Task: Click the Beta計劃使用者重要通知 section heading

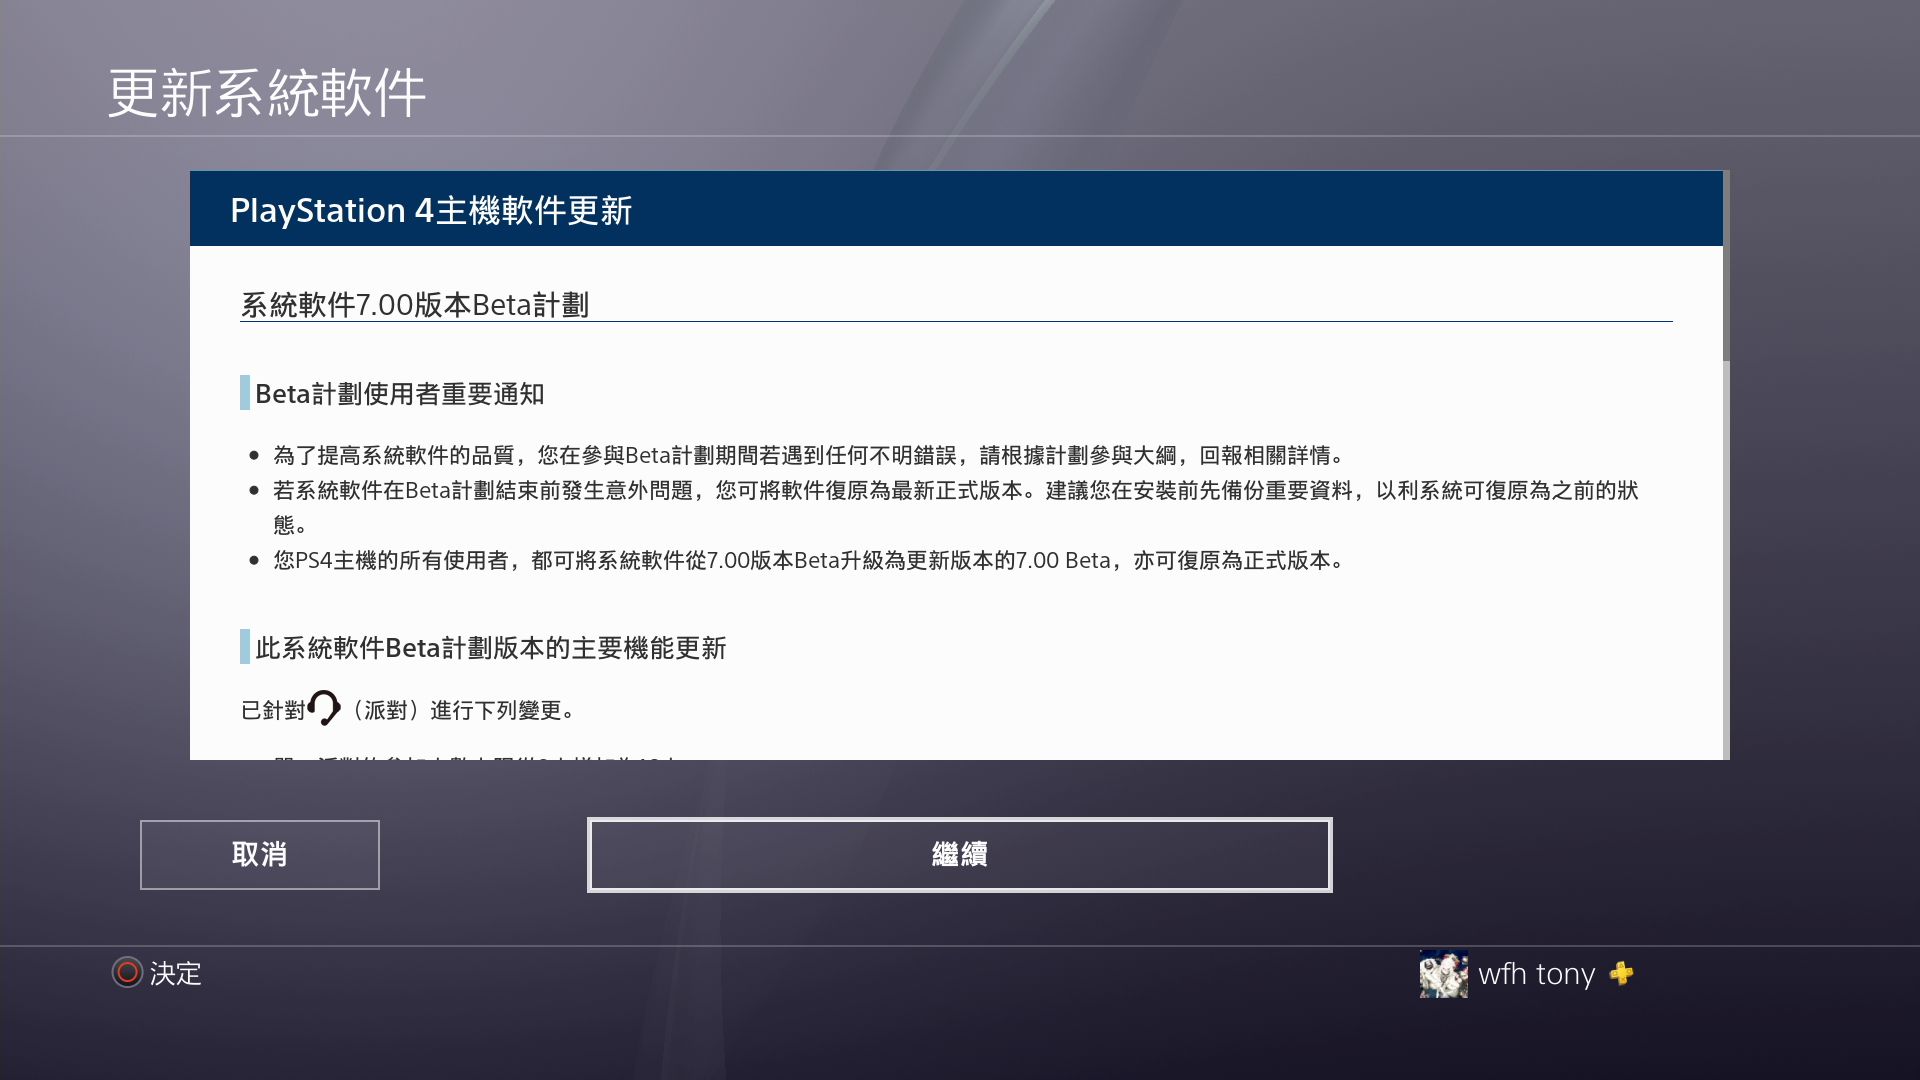Action: tap(400, 394)
